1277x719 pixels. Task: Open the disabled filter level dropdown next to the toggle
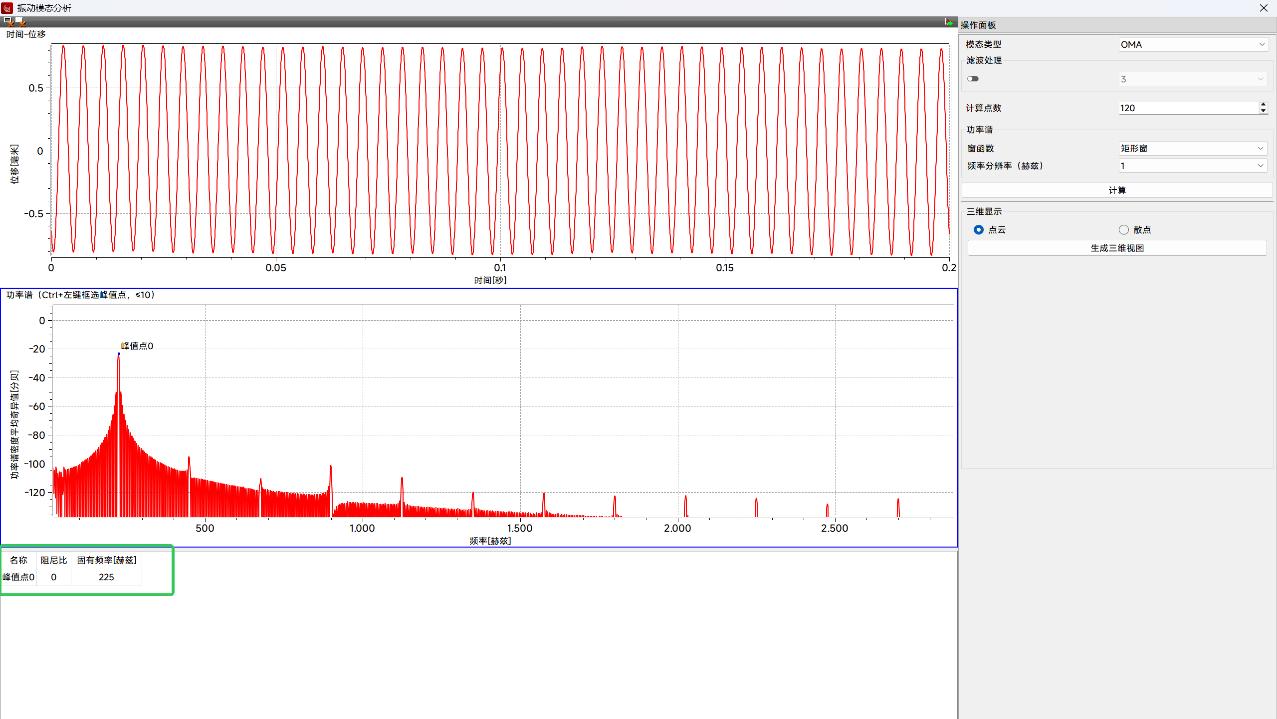1192,78
